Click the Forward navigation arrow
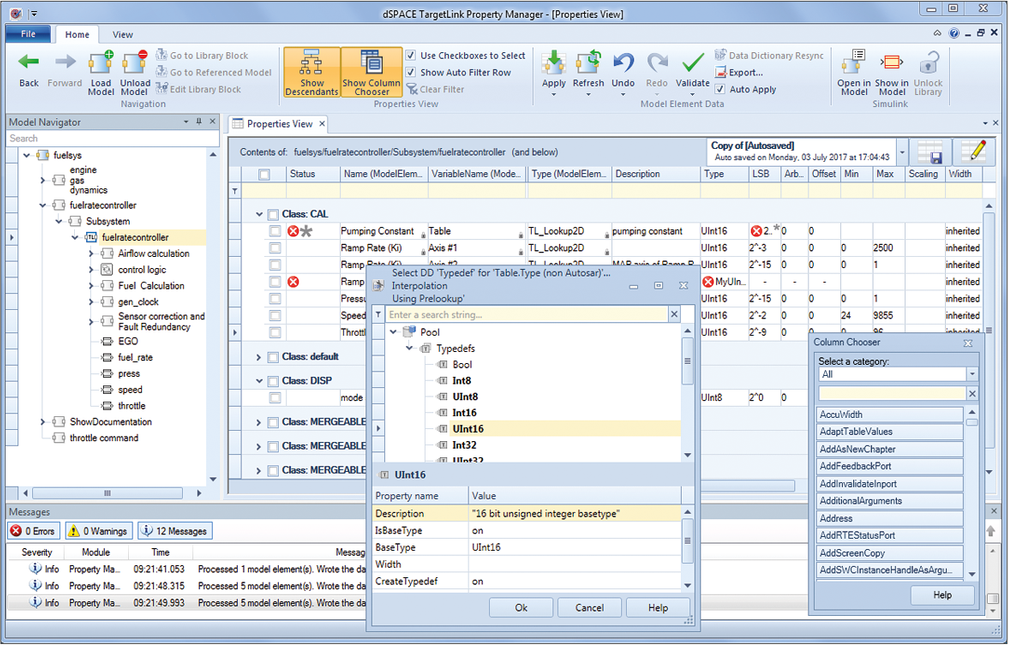1009x646 pixels. 64,62
